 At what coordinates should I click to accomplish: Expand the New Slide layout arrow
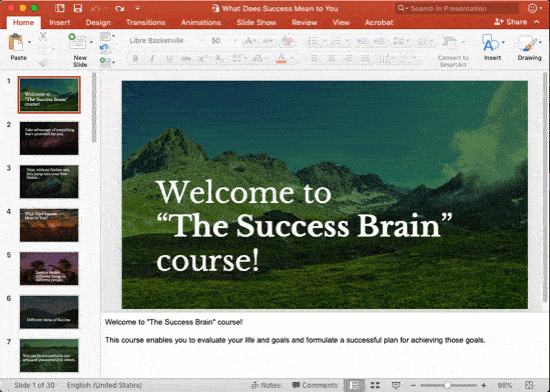pos(92,42)
